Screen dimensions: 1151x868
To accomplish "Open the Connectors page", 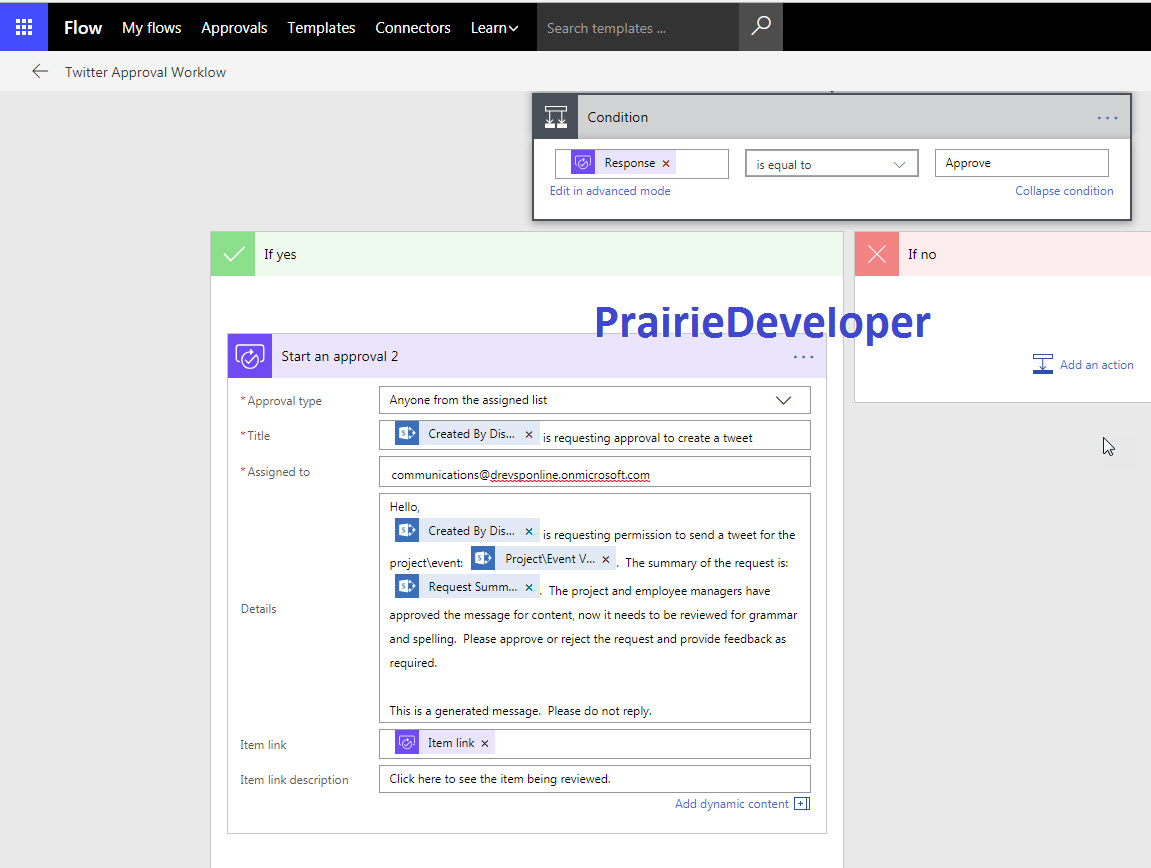I will [x=413, y=28].
